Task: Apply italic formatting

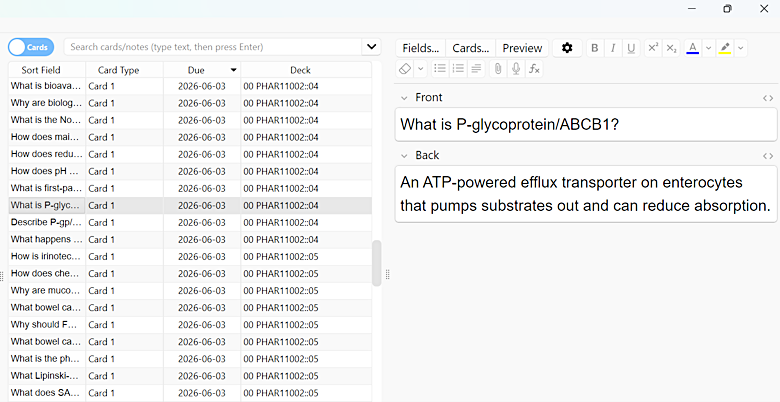Action: click(613, 48)
